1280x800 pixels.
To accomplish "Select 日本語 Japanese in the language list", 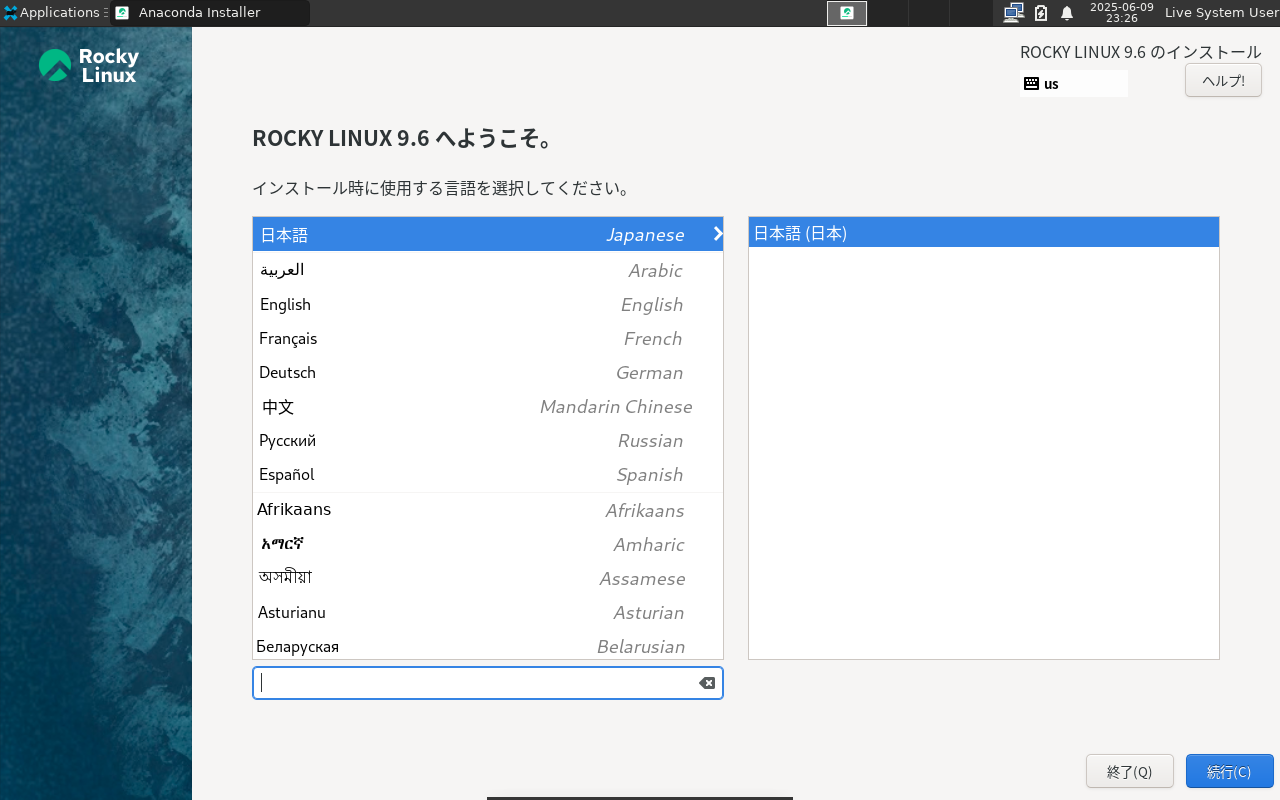I will pos(488,235).
